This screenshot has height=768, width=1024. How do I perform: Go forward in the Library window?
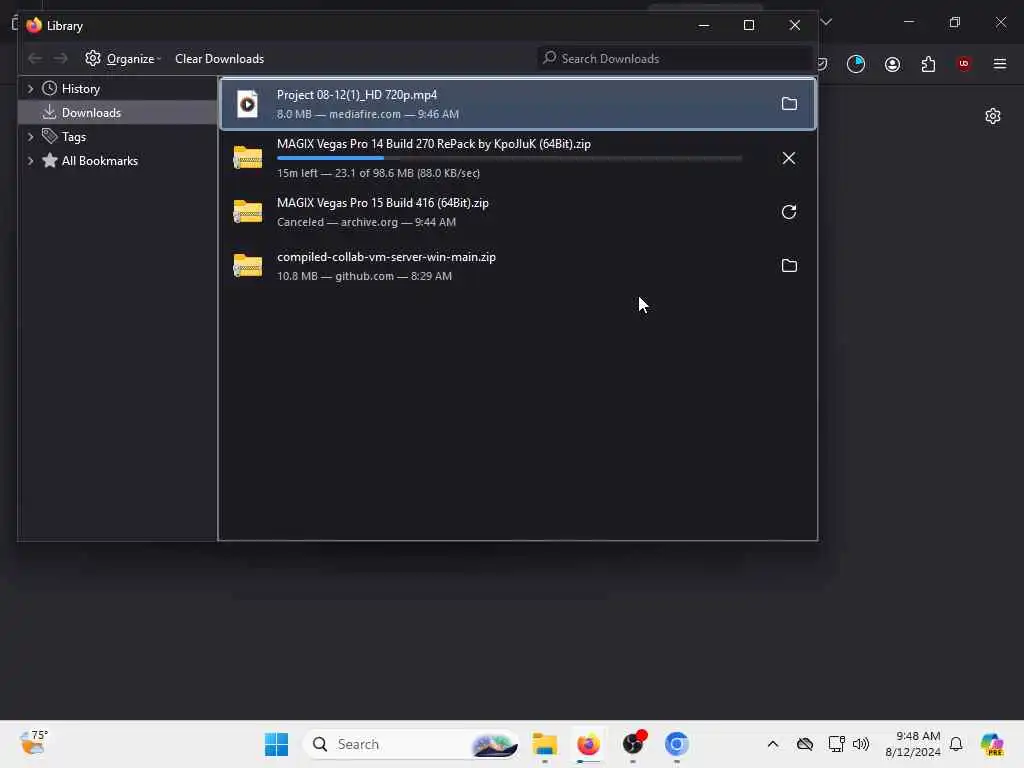(x=61, y=59)
